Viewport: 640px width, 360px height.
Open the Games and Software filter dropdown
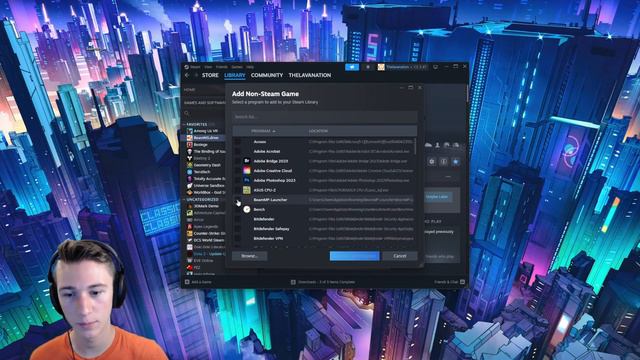pyautogui.click(x=204, y=103)
